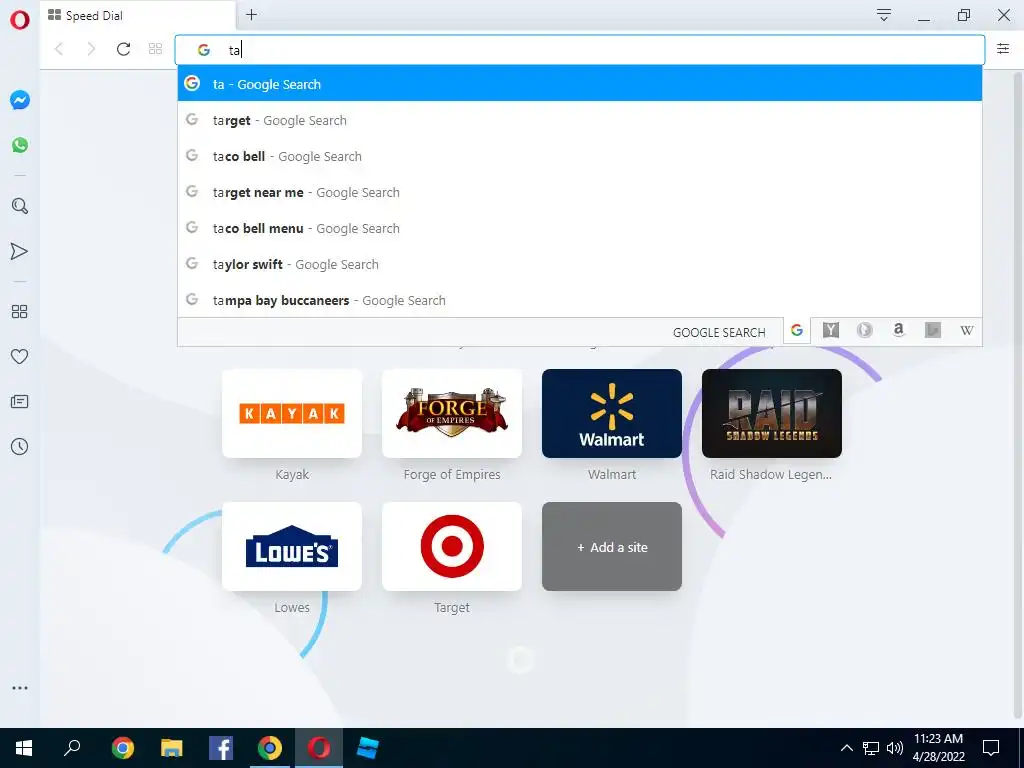Open Speed Dial grid icon in sidebar

(x=20, y=312)
